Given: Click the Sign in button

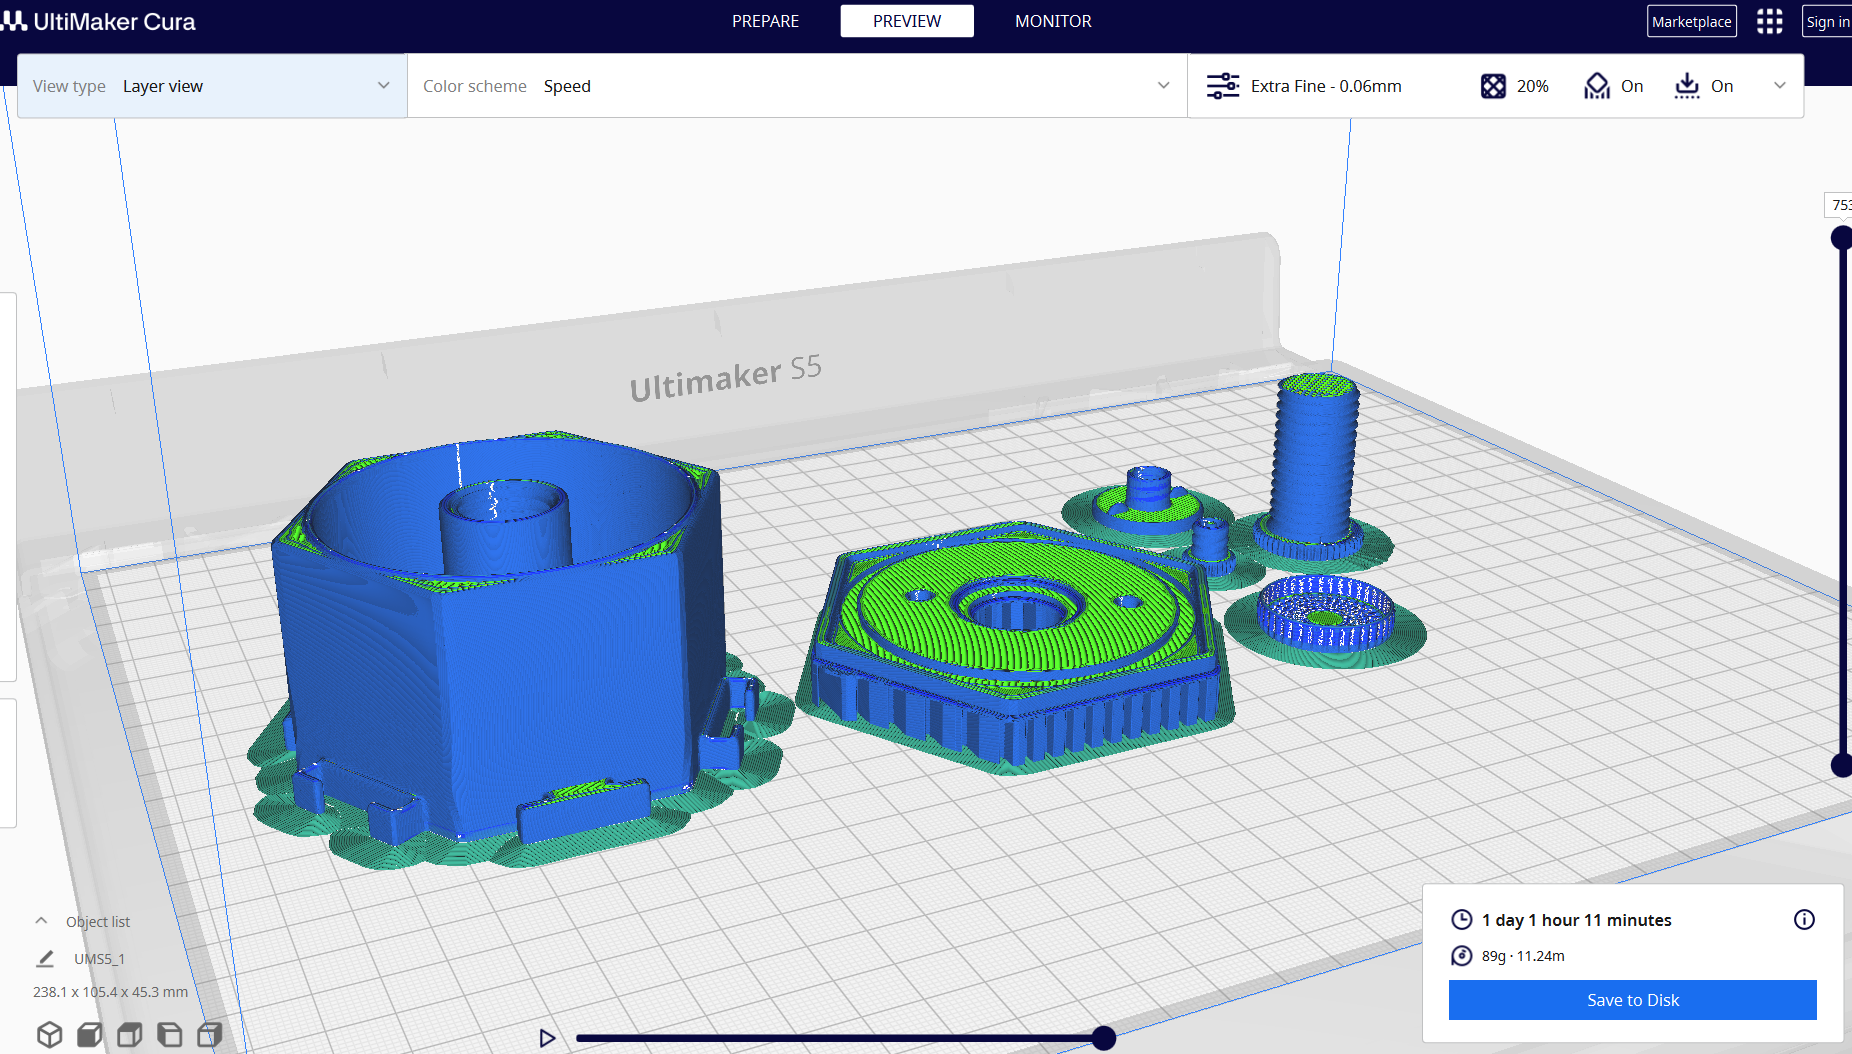Looking at the screenshot, I should (x=1827, y=21).
